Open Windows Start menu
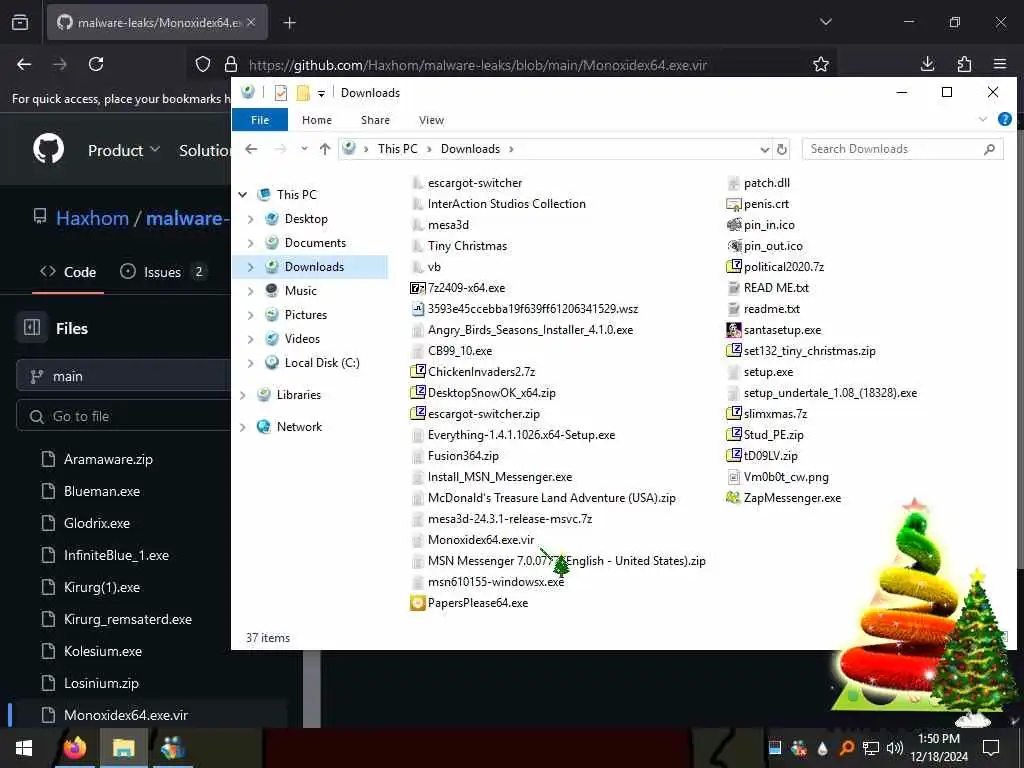 click(24, 748)
